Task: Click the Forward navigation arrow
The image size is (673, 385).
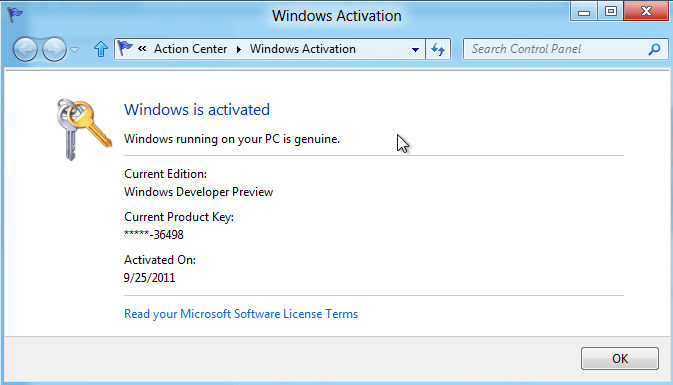Action: point(54,49)
